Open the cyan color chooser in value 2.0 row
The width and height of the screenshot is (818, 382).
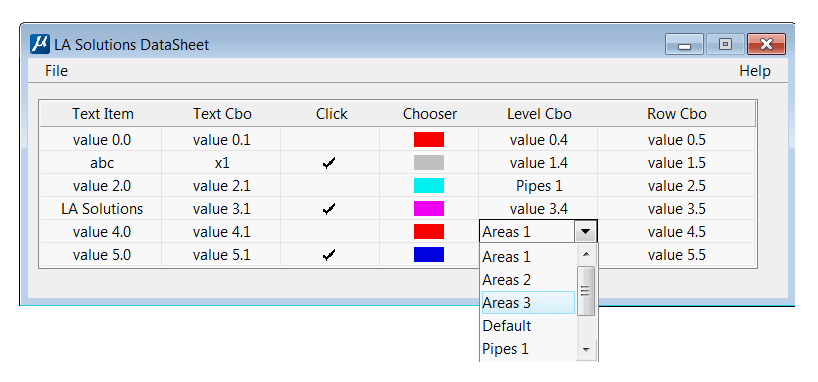[x=429, y=186]
